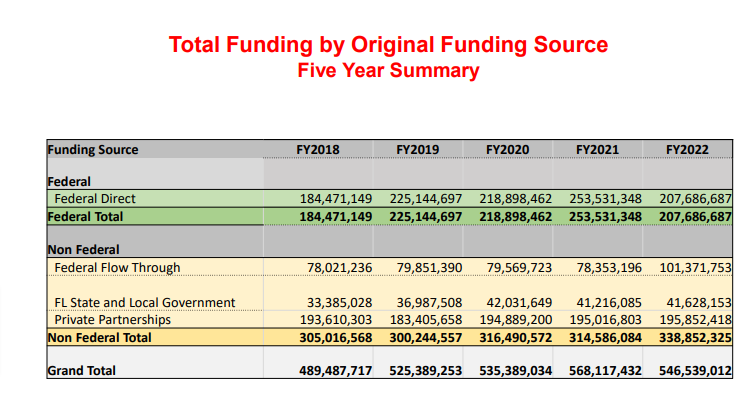Click the title 'Total Funding by Original Funding Source'

pos(388,45)
